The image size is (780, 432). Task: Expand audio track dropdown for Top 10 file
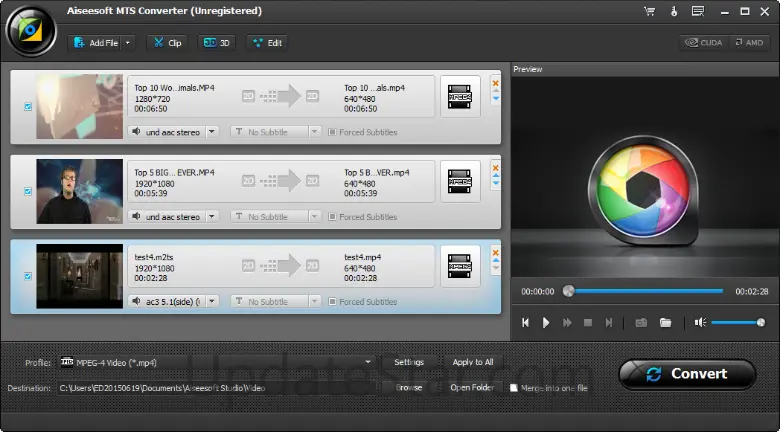point(212,132)
